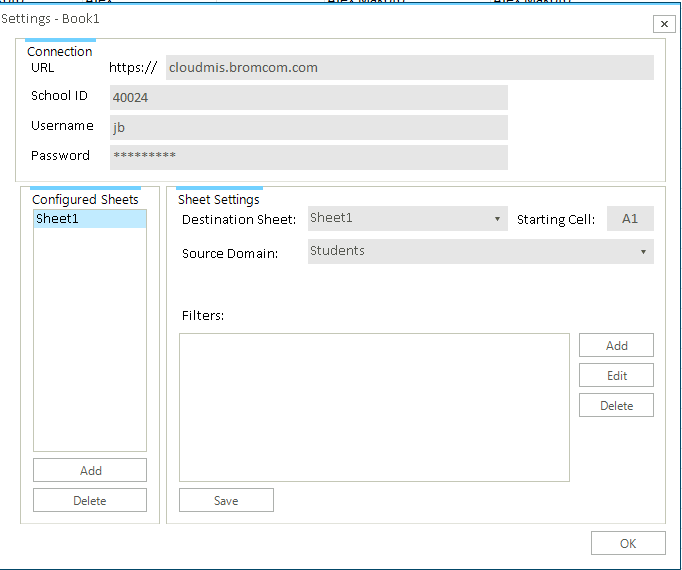Viewport: 682px width, 570px height.
Task: Close the Settings - Book1 dialog
Action: [664, 24]
